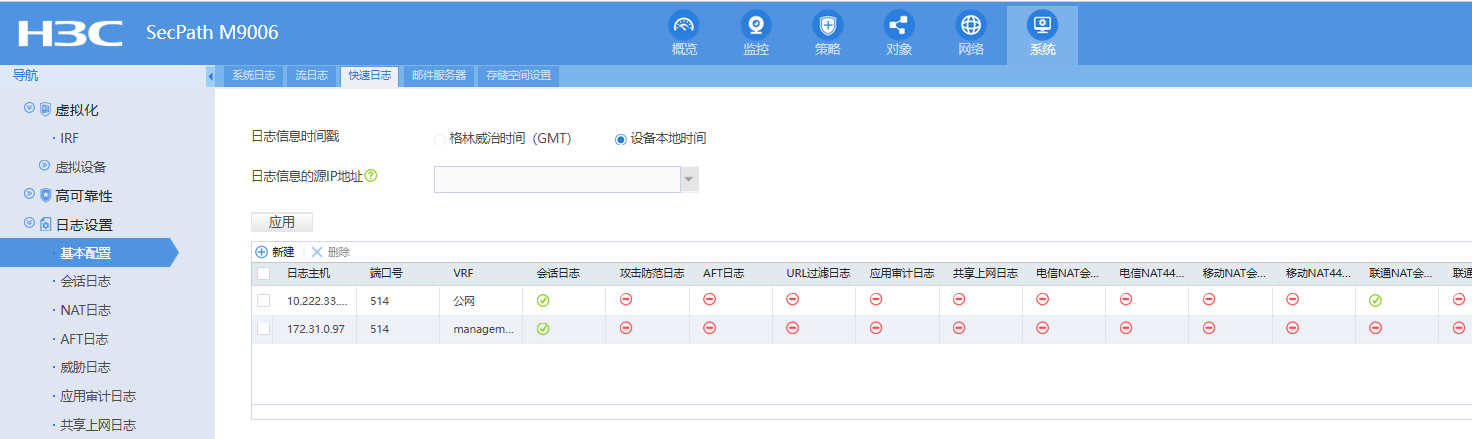Open the 策略 policy shield icon

[827, 25]
